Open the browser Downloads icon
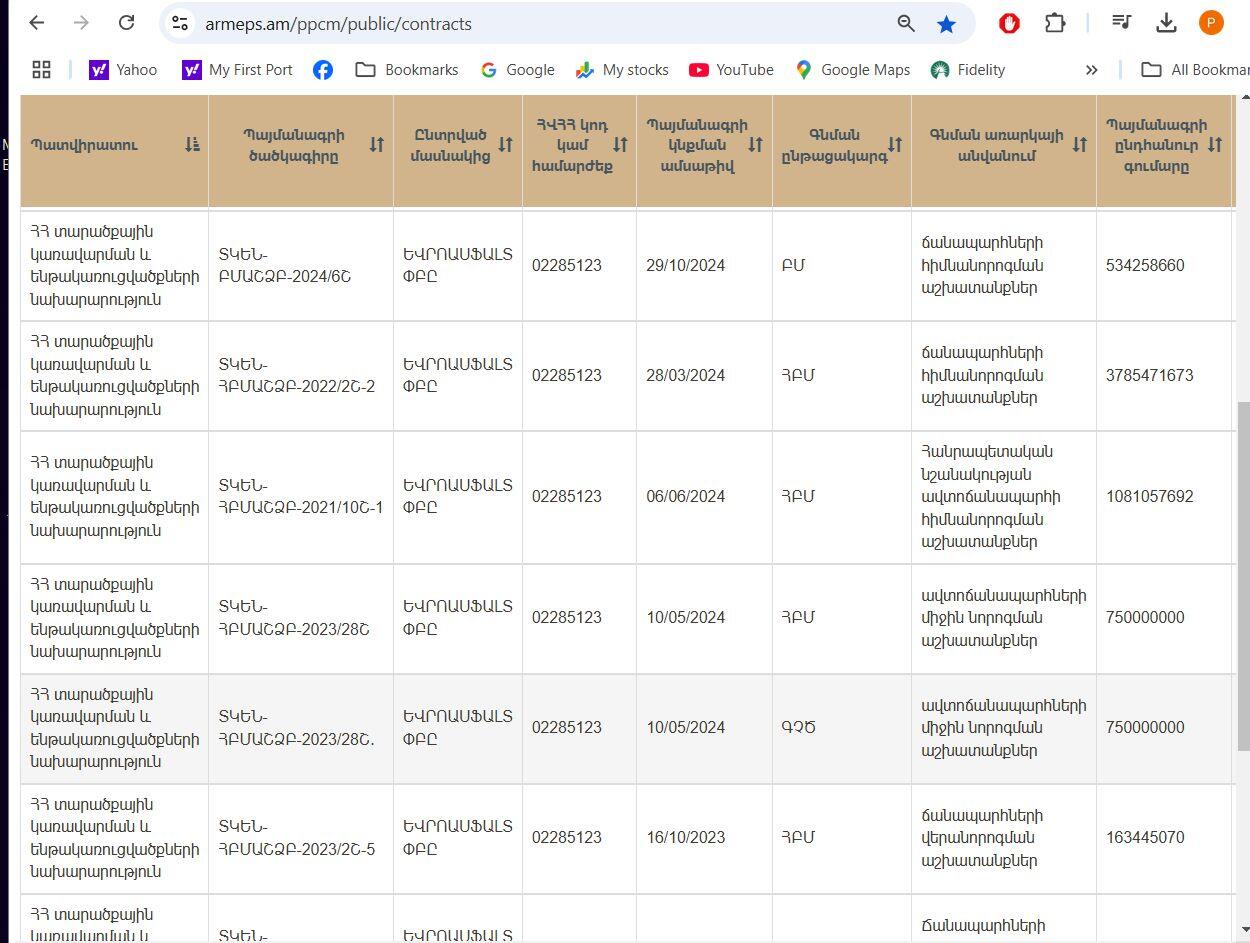 [1166, 23]
